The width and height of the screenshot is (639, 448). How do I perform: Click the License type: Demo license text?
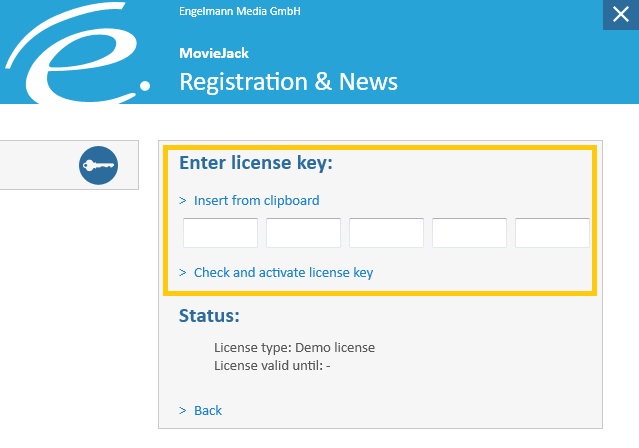coord(294,348)
